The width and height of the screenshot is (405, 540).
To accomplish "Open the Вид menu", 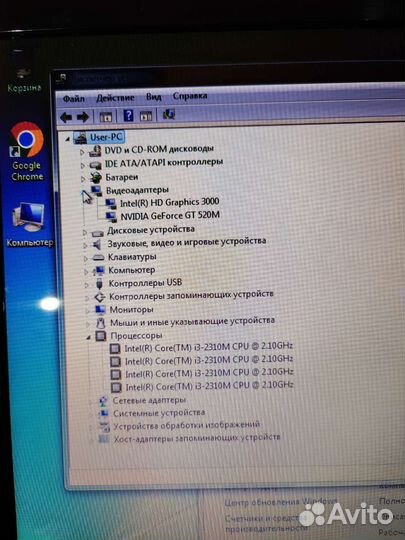I will click(x=153, y=97).
